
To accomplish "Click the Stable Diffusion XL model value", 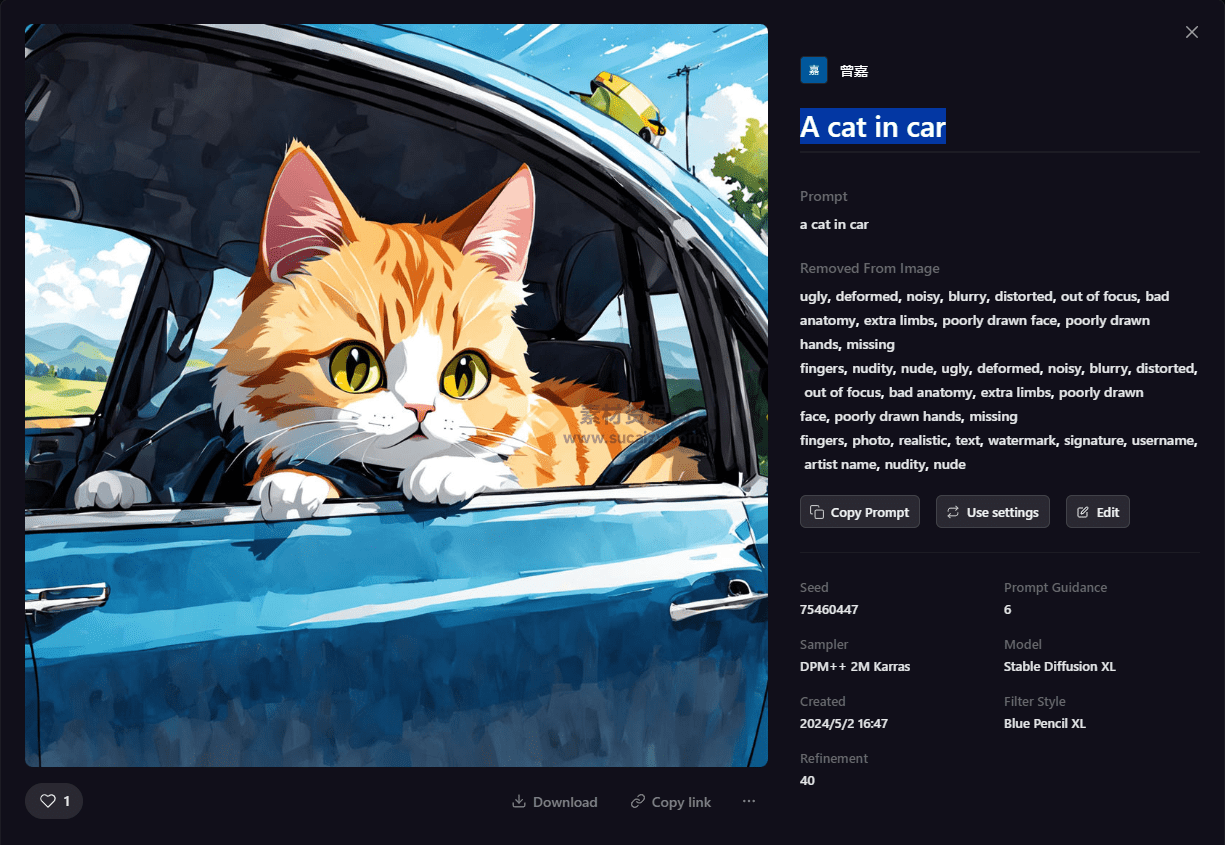I will point(1059,666).
